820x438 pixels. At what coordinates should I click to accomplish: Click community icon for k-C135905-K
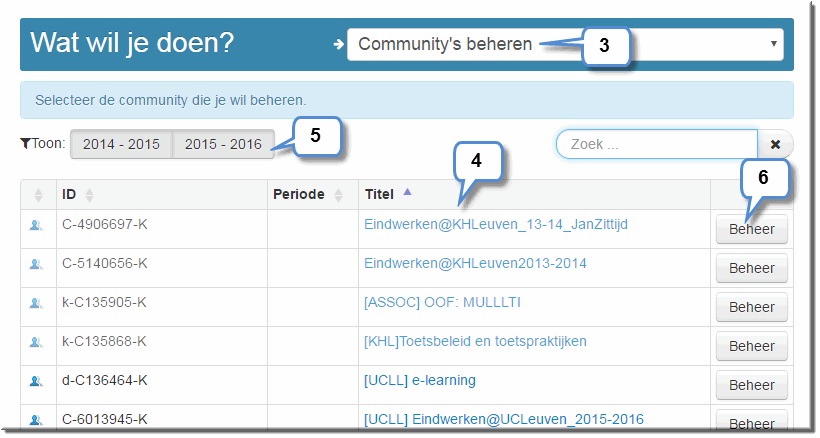36,303
